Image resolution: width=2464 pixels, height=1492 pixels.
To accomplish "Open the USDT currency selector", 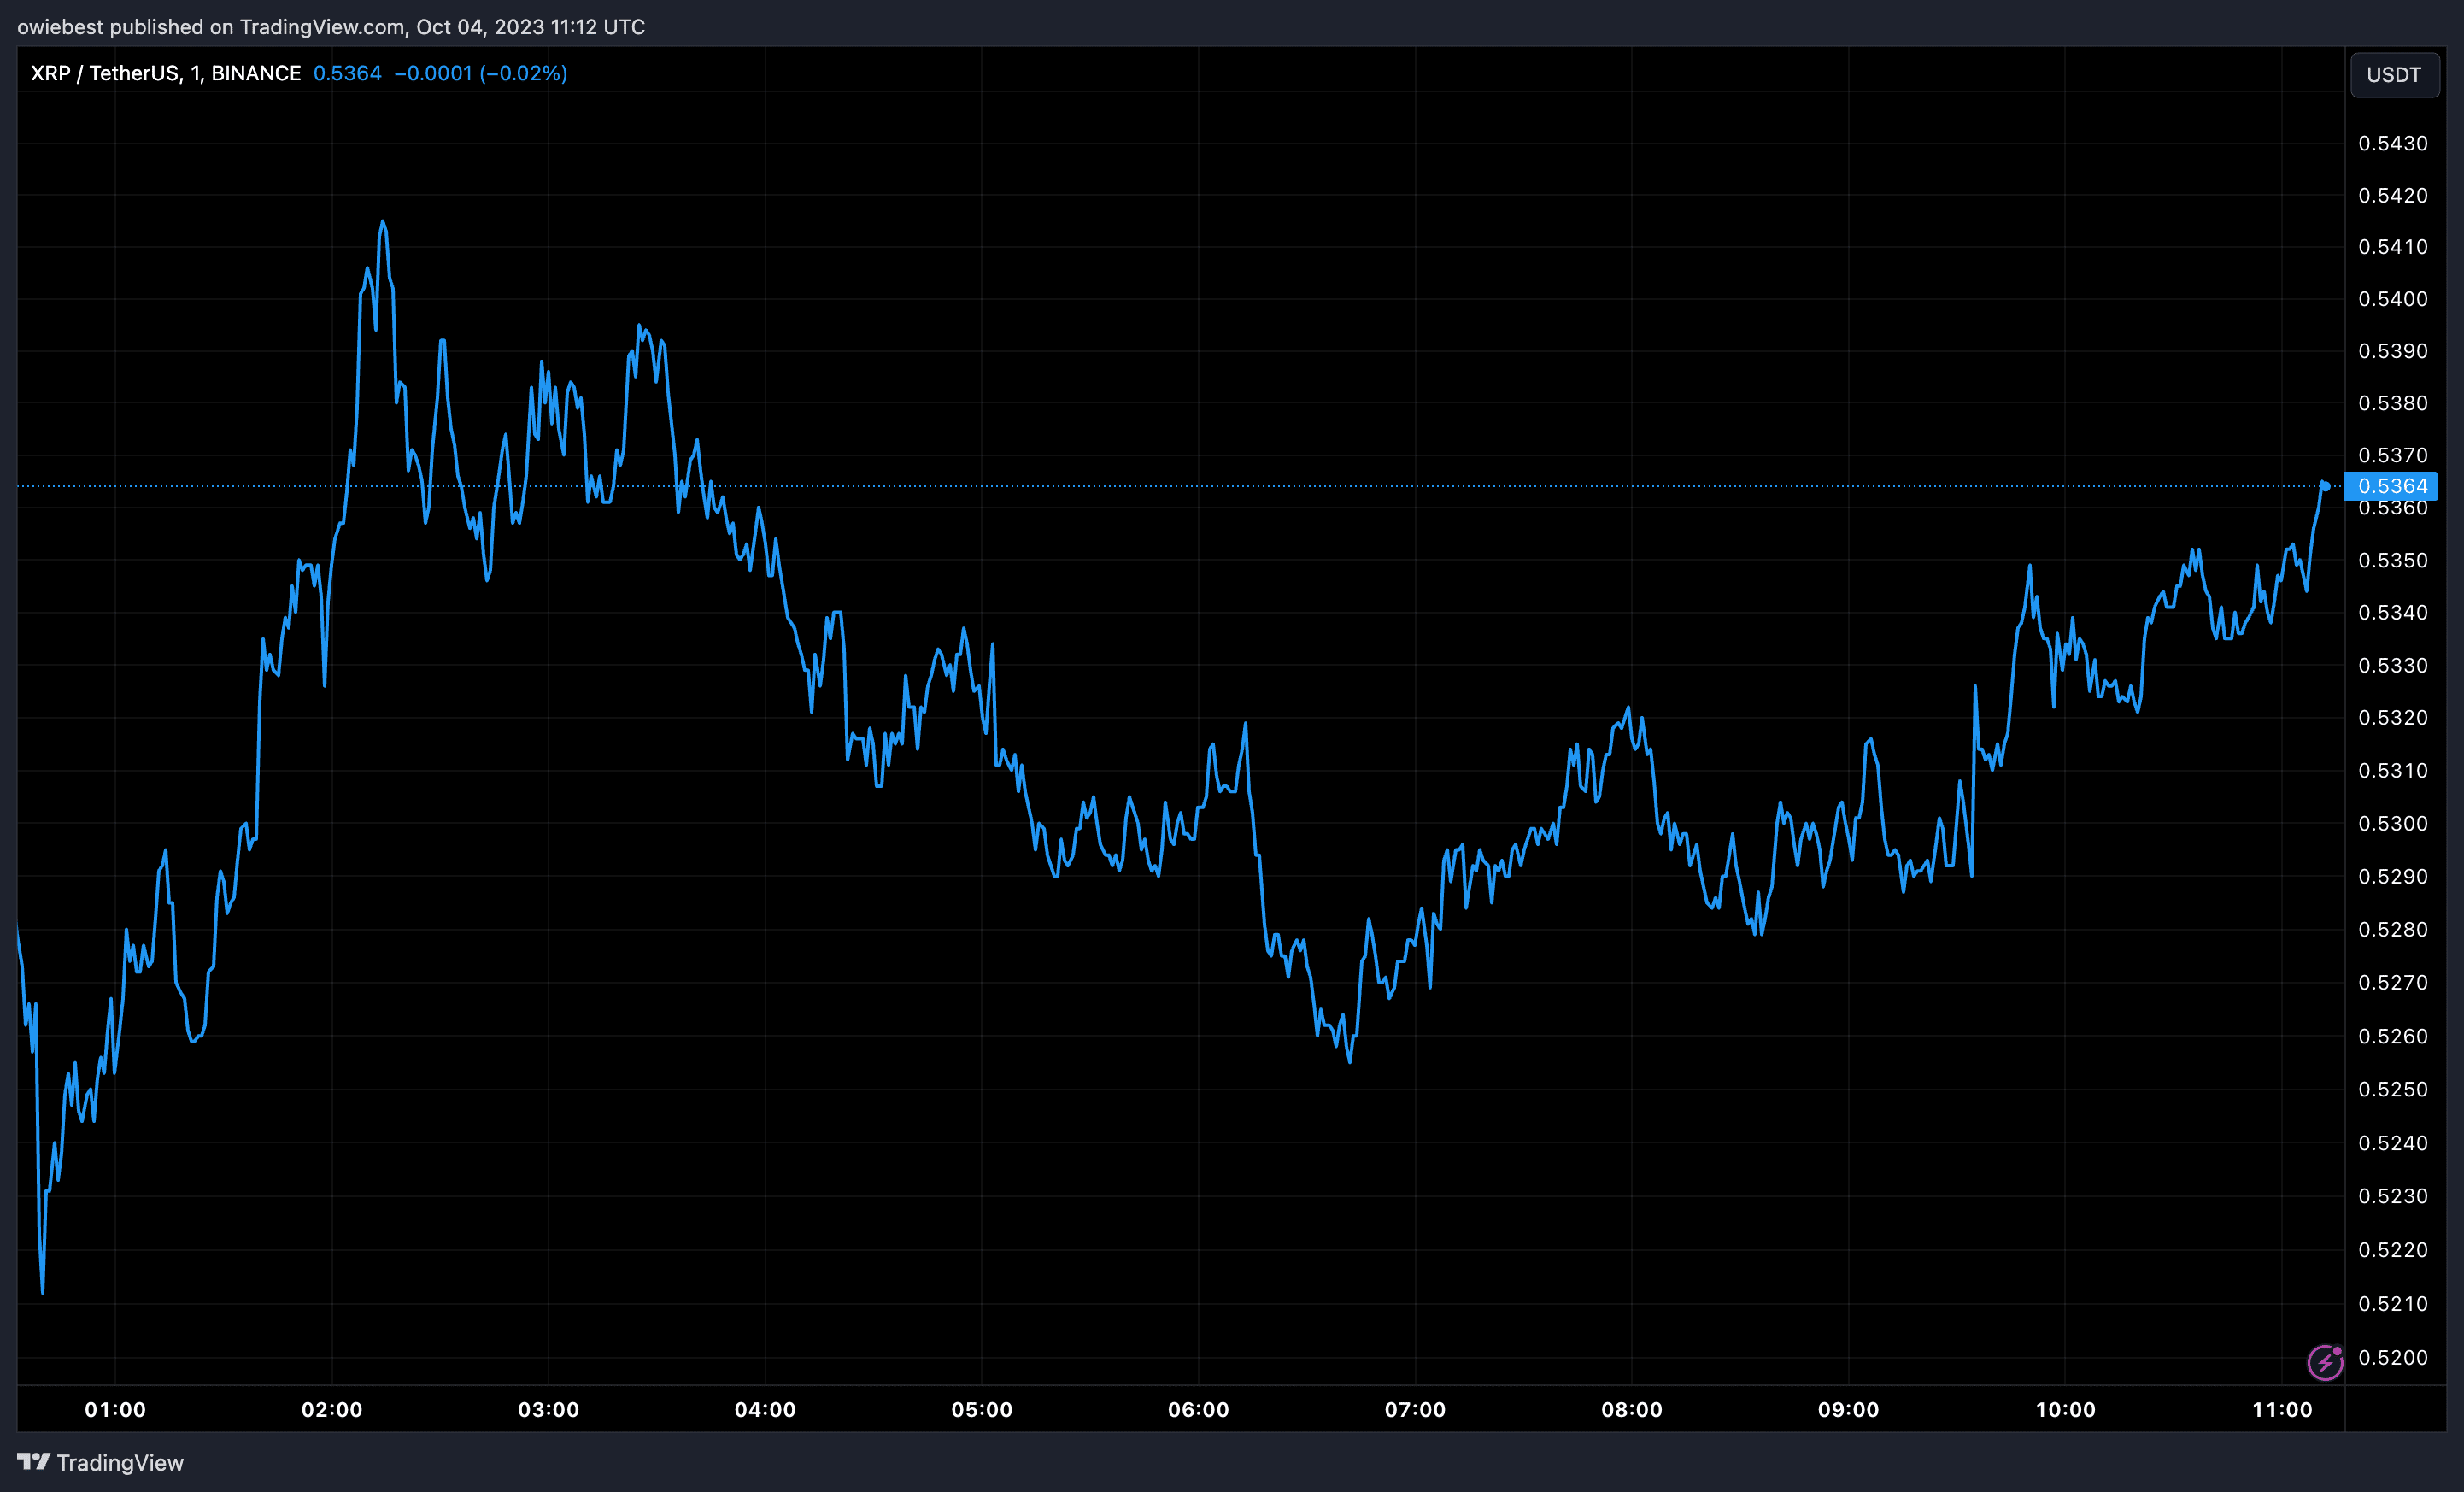I will click(x=2393, y=75).
